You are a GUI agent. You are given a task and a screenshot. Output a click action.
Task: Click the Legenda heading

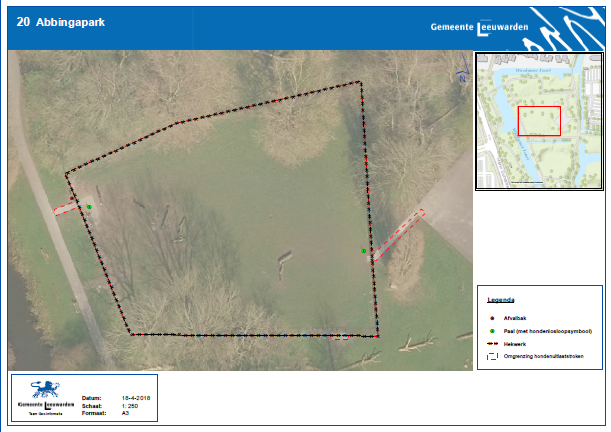[x=501, y=300]
